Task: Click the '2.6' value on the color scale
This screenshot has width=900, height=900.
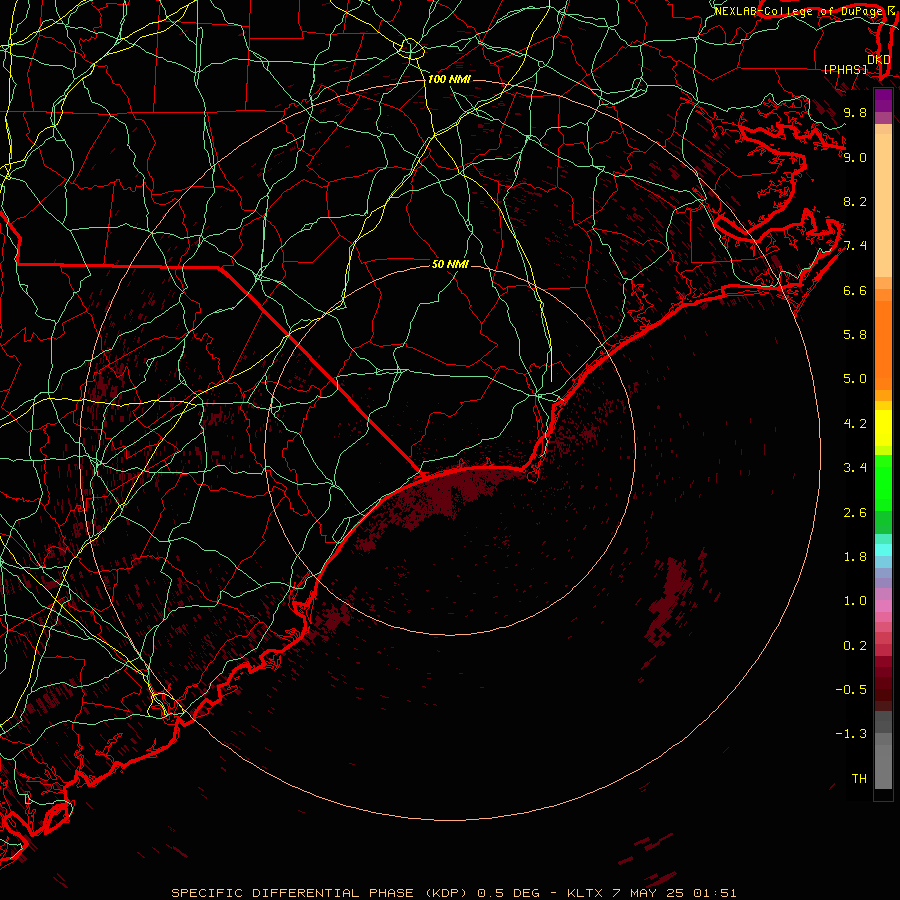Action: pyautogui.click(x=855, y=513)
